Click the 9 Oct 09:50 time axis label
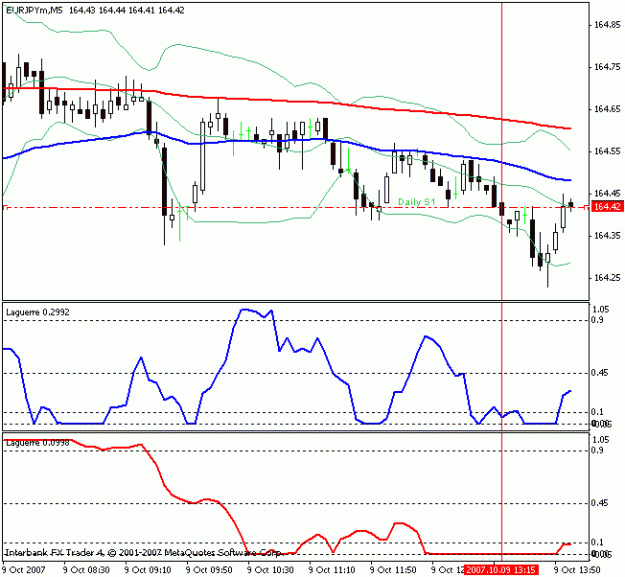The image size is (625, 577). pos(209,570)
